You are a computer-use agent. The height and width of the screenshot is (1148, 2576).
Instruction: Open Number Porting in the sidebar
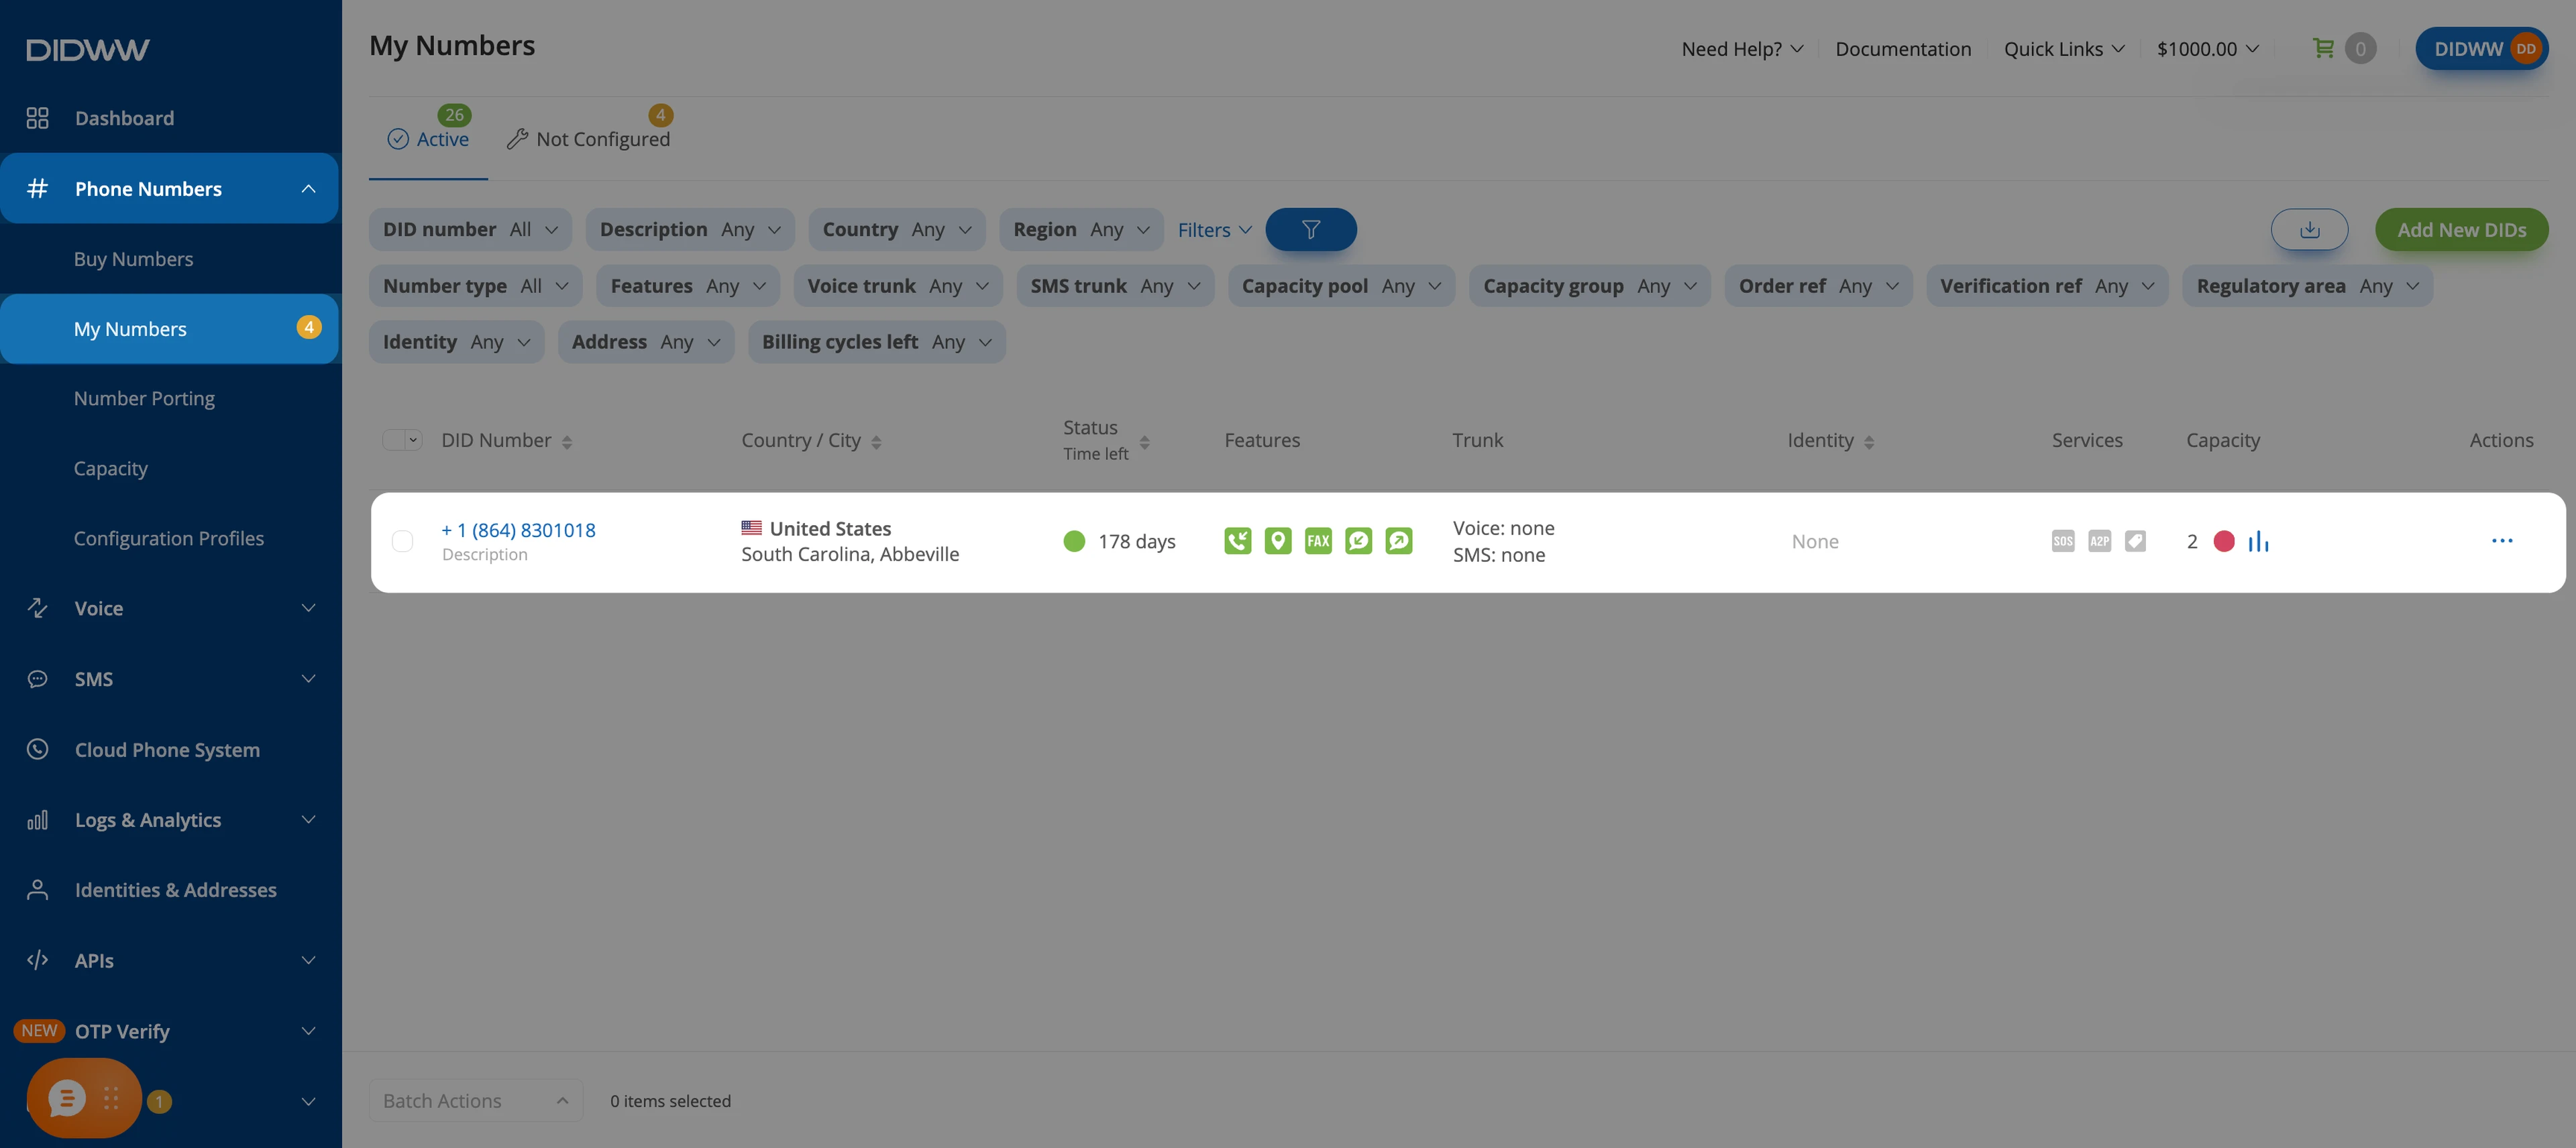click(145, 398)
